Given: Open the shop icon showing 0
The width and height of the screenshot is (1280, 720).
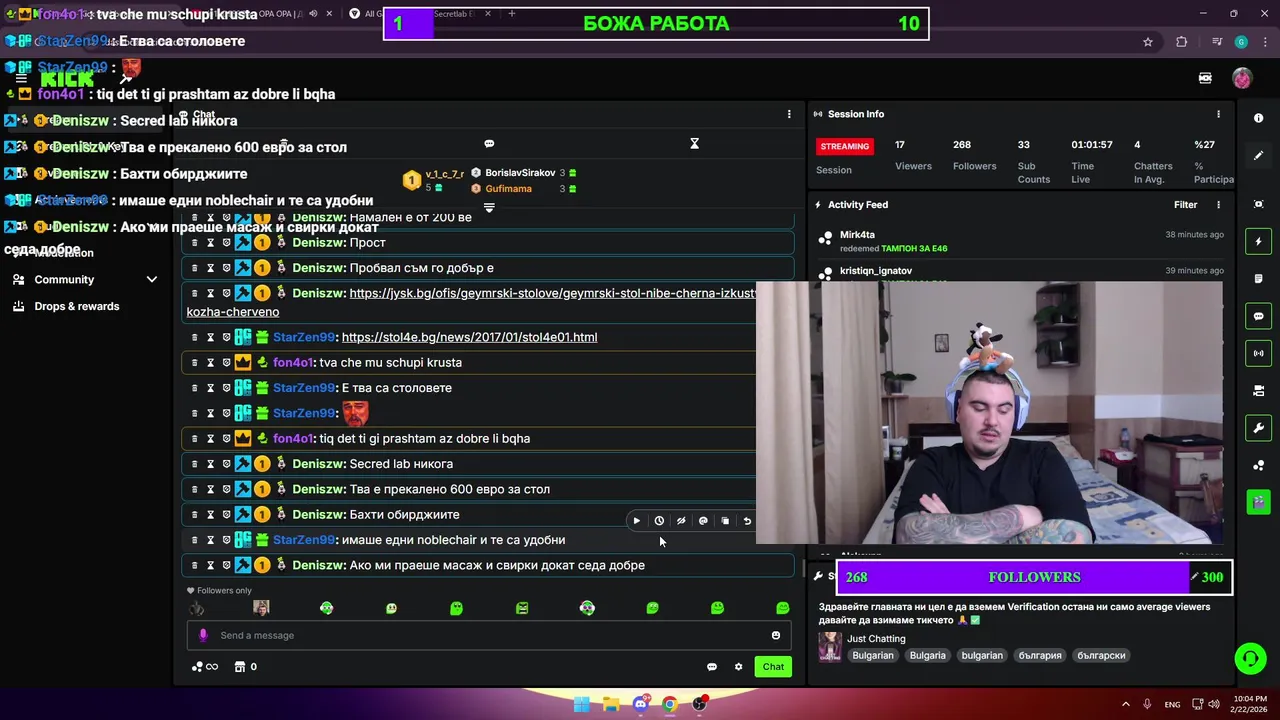Looking at the screenshot, I should [x=245, y=667].
